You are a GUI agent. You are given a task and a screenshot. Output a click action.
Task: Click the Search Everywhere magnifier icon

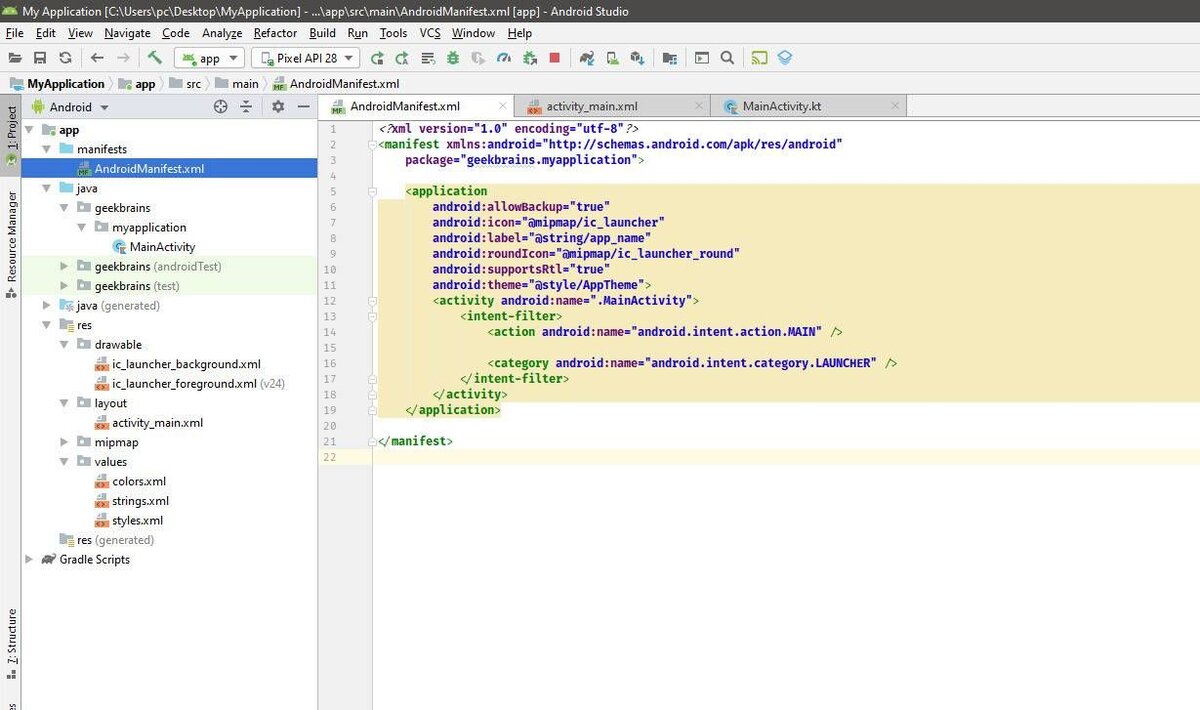(x=727, y=58)
